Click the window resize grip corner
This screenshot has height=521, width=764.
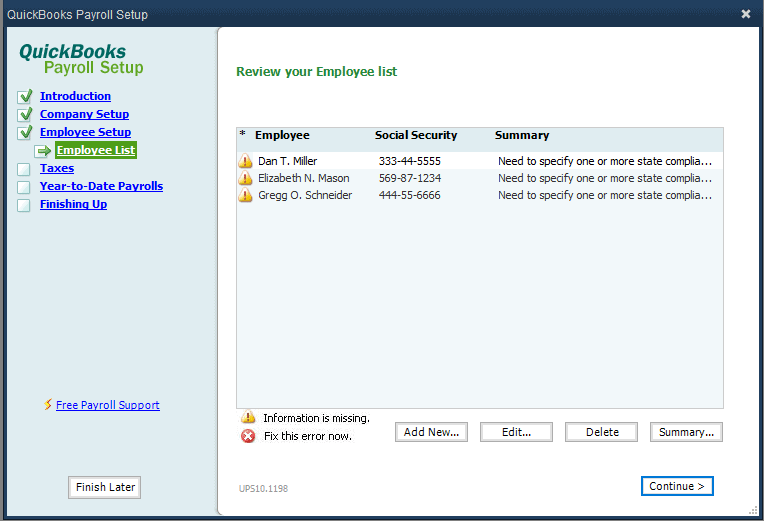pyautogui.click(x=753, y=509)
